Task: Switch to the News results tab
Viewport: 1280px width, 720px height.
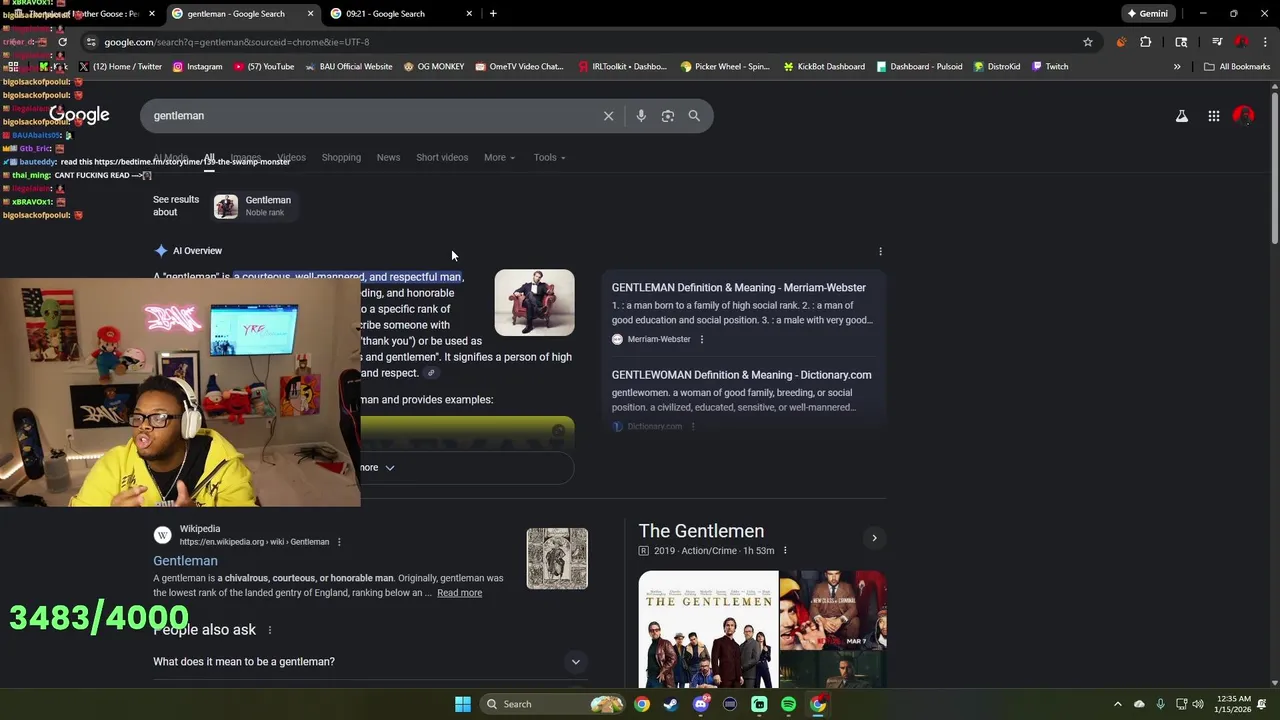Action: tap(388, 157)
